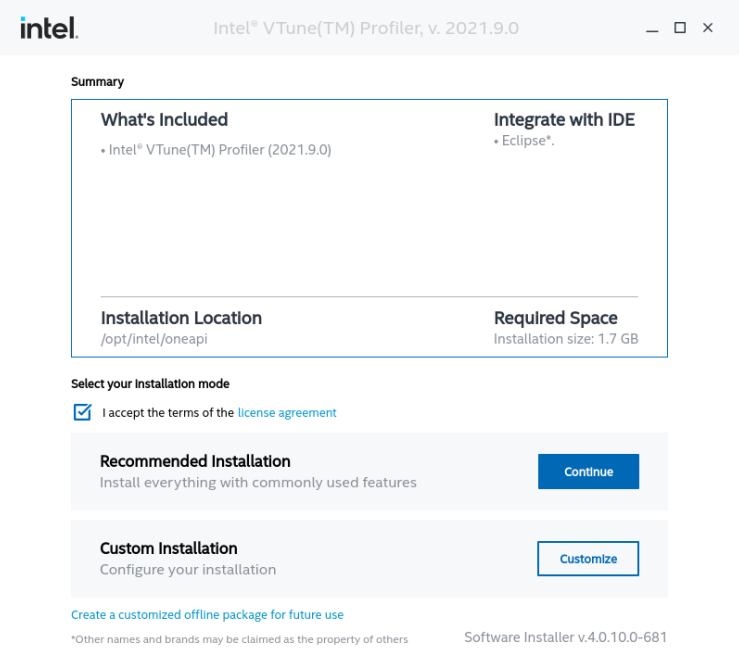
Task: Click the Installation size 1.7 GB text
Action: (565, 339)
